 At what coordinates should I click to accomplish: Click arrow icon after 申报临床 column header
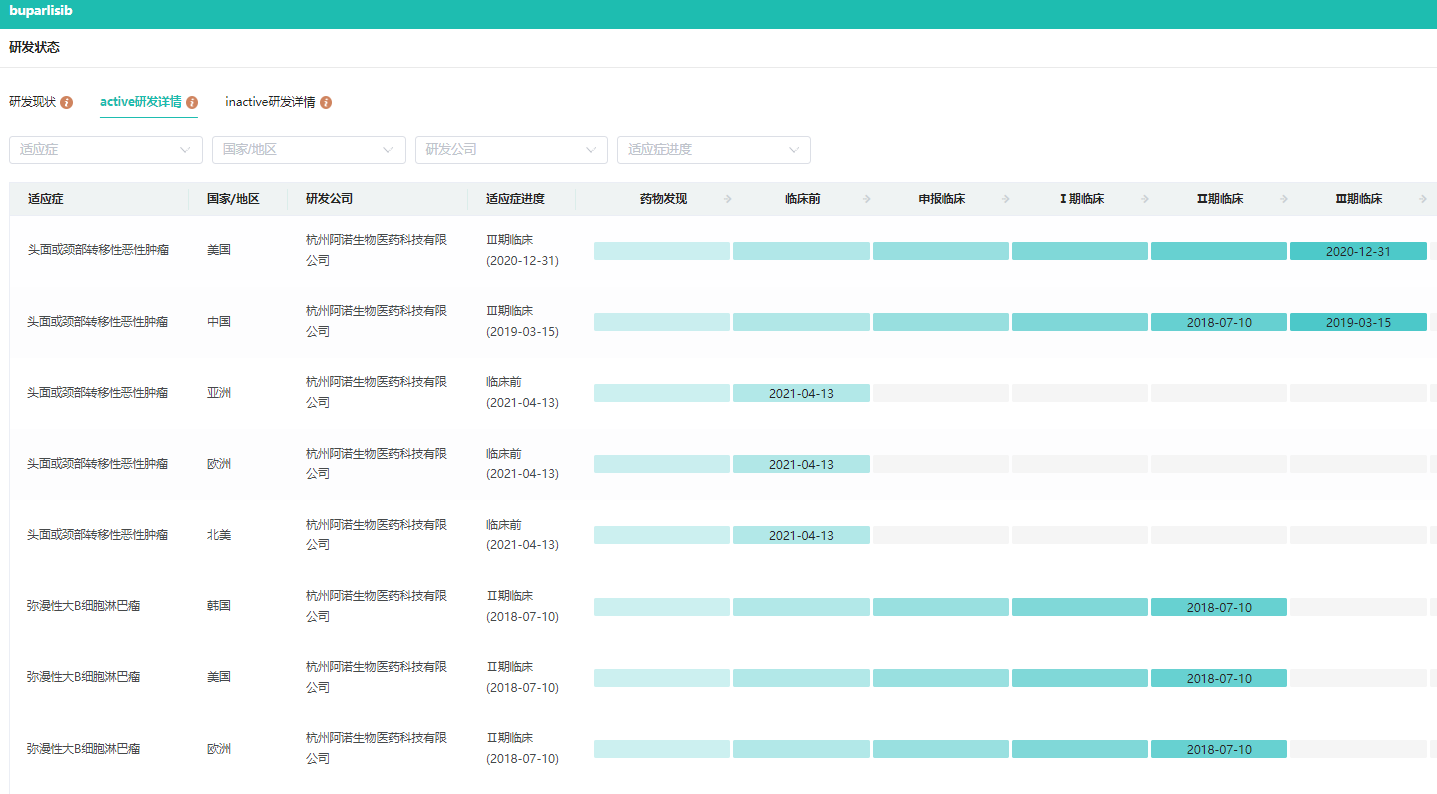[x=1005, y=199]
